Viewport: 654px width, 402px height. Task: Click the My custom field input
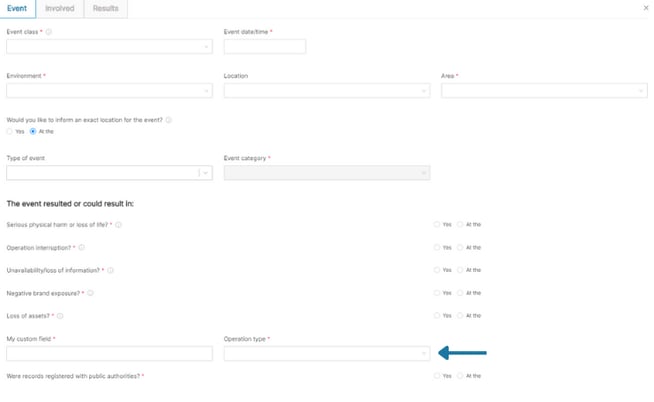(x=109, y=353)
